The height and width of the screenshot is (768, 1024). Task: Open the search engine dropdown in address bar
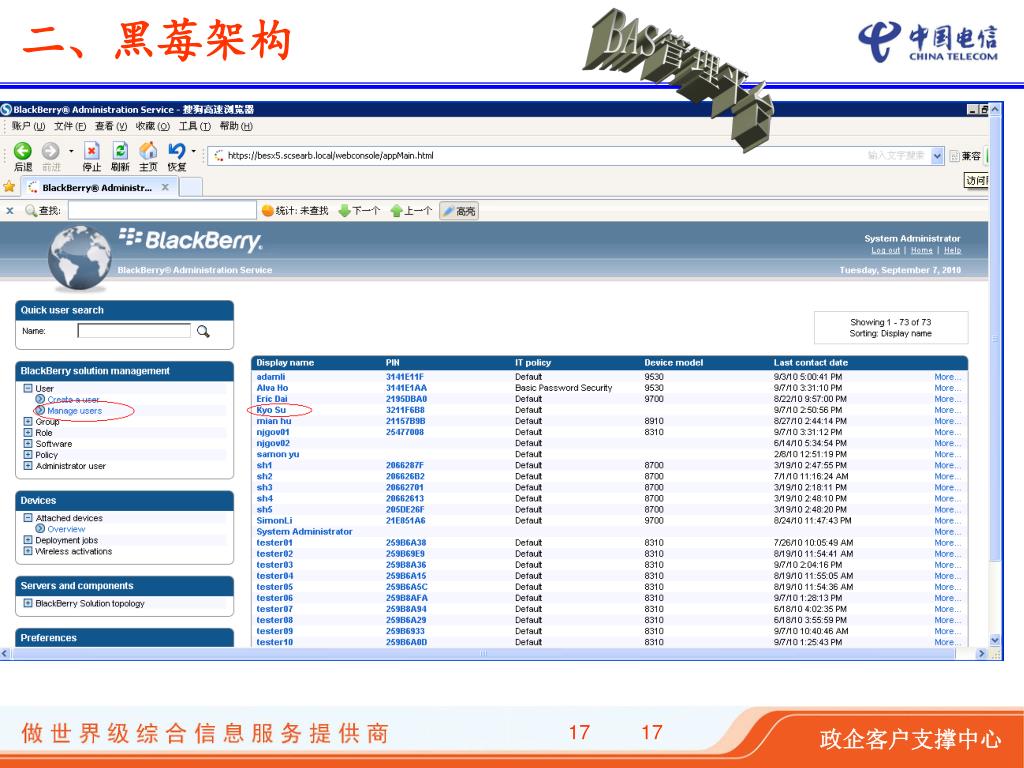(x=938, y=156)
